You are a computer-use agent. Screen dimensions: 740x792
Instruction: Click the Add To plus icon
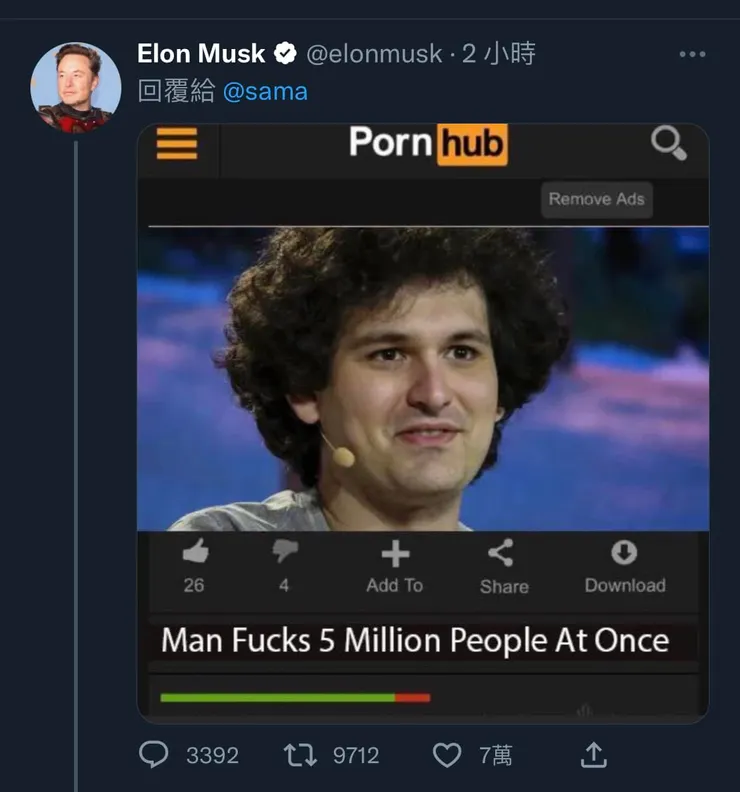(395, 553)
